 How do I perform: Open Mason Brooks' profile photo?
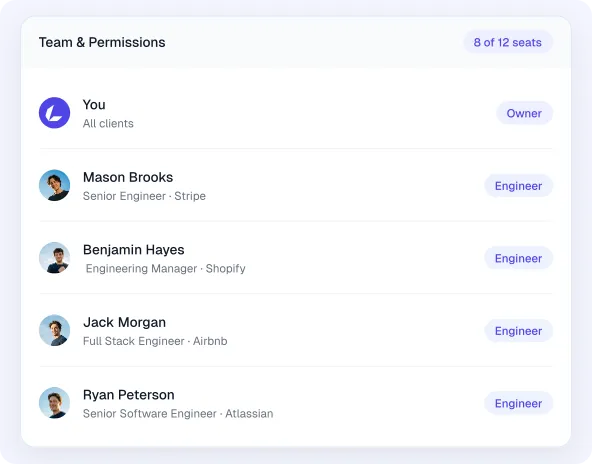(x=54, y=185)
